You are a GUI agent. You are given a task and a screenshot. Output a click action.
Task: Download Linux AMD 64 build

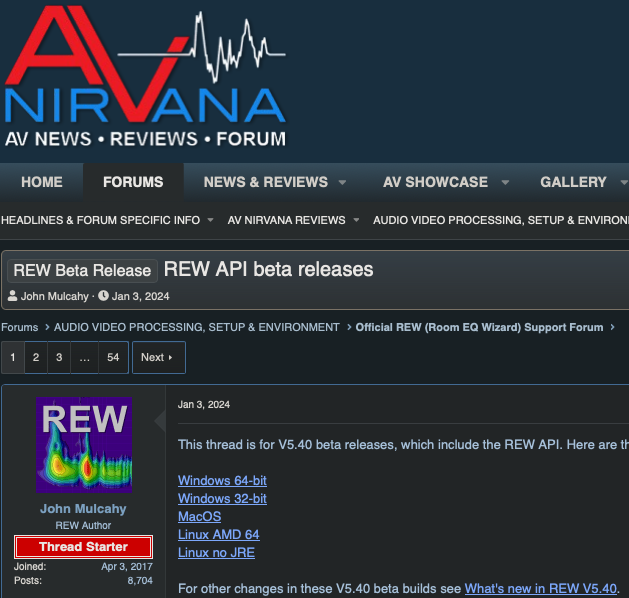coord(219,535)
